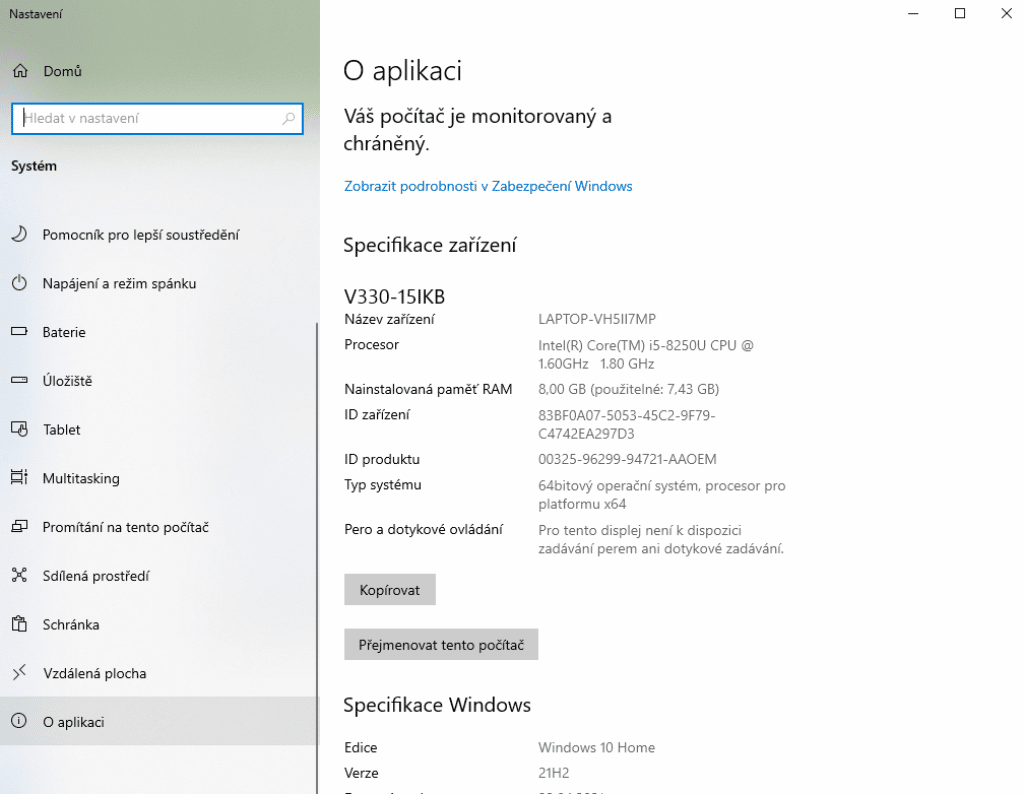Open Pomocník pro lepší soustředění moon icon
1024x794 pixels.
tap(20, 234)
